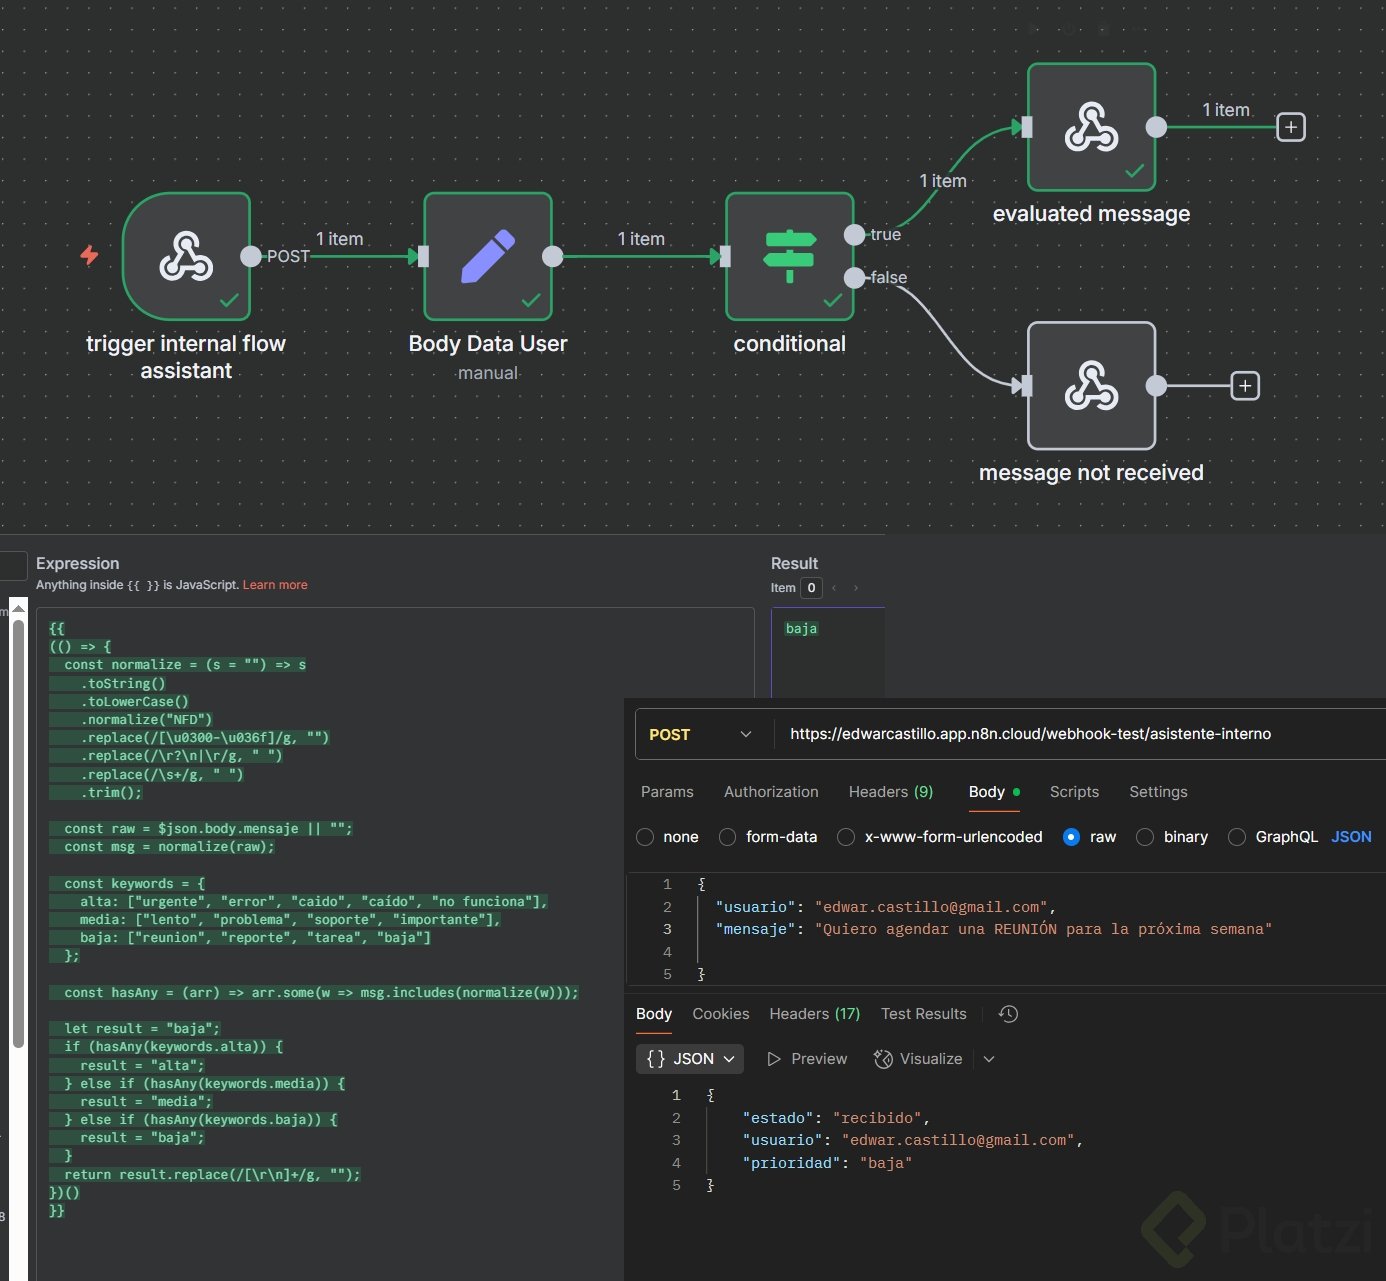Click the baja result output text

[801, 628]
